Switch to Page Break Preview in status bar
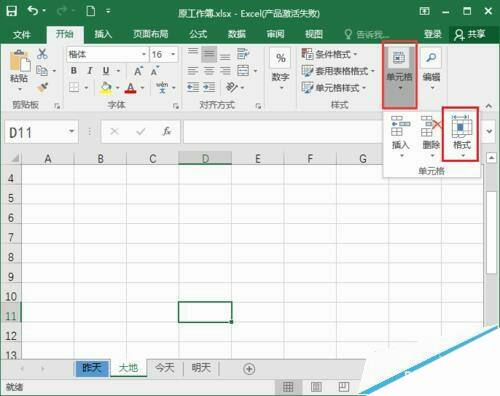 click(x=344, y=387)
